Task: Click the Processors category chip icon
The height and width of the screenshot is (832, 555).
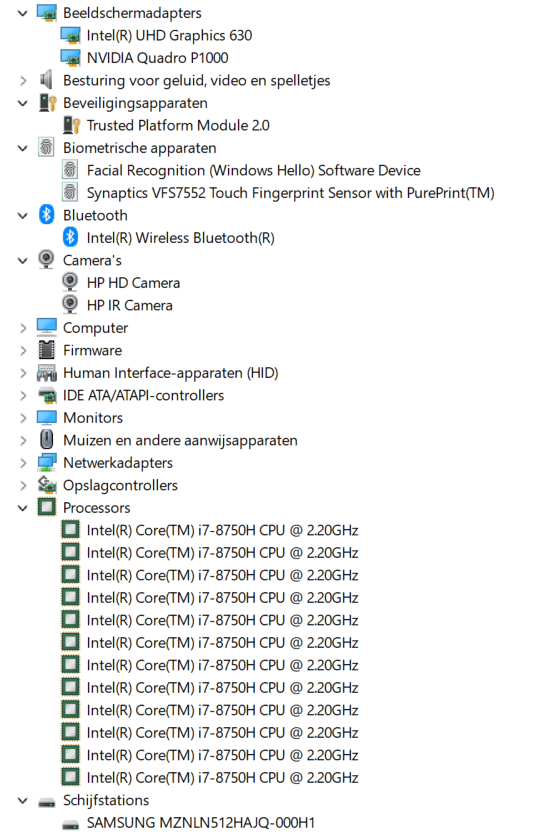Action: coord(47,507)
